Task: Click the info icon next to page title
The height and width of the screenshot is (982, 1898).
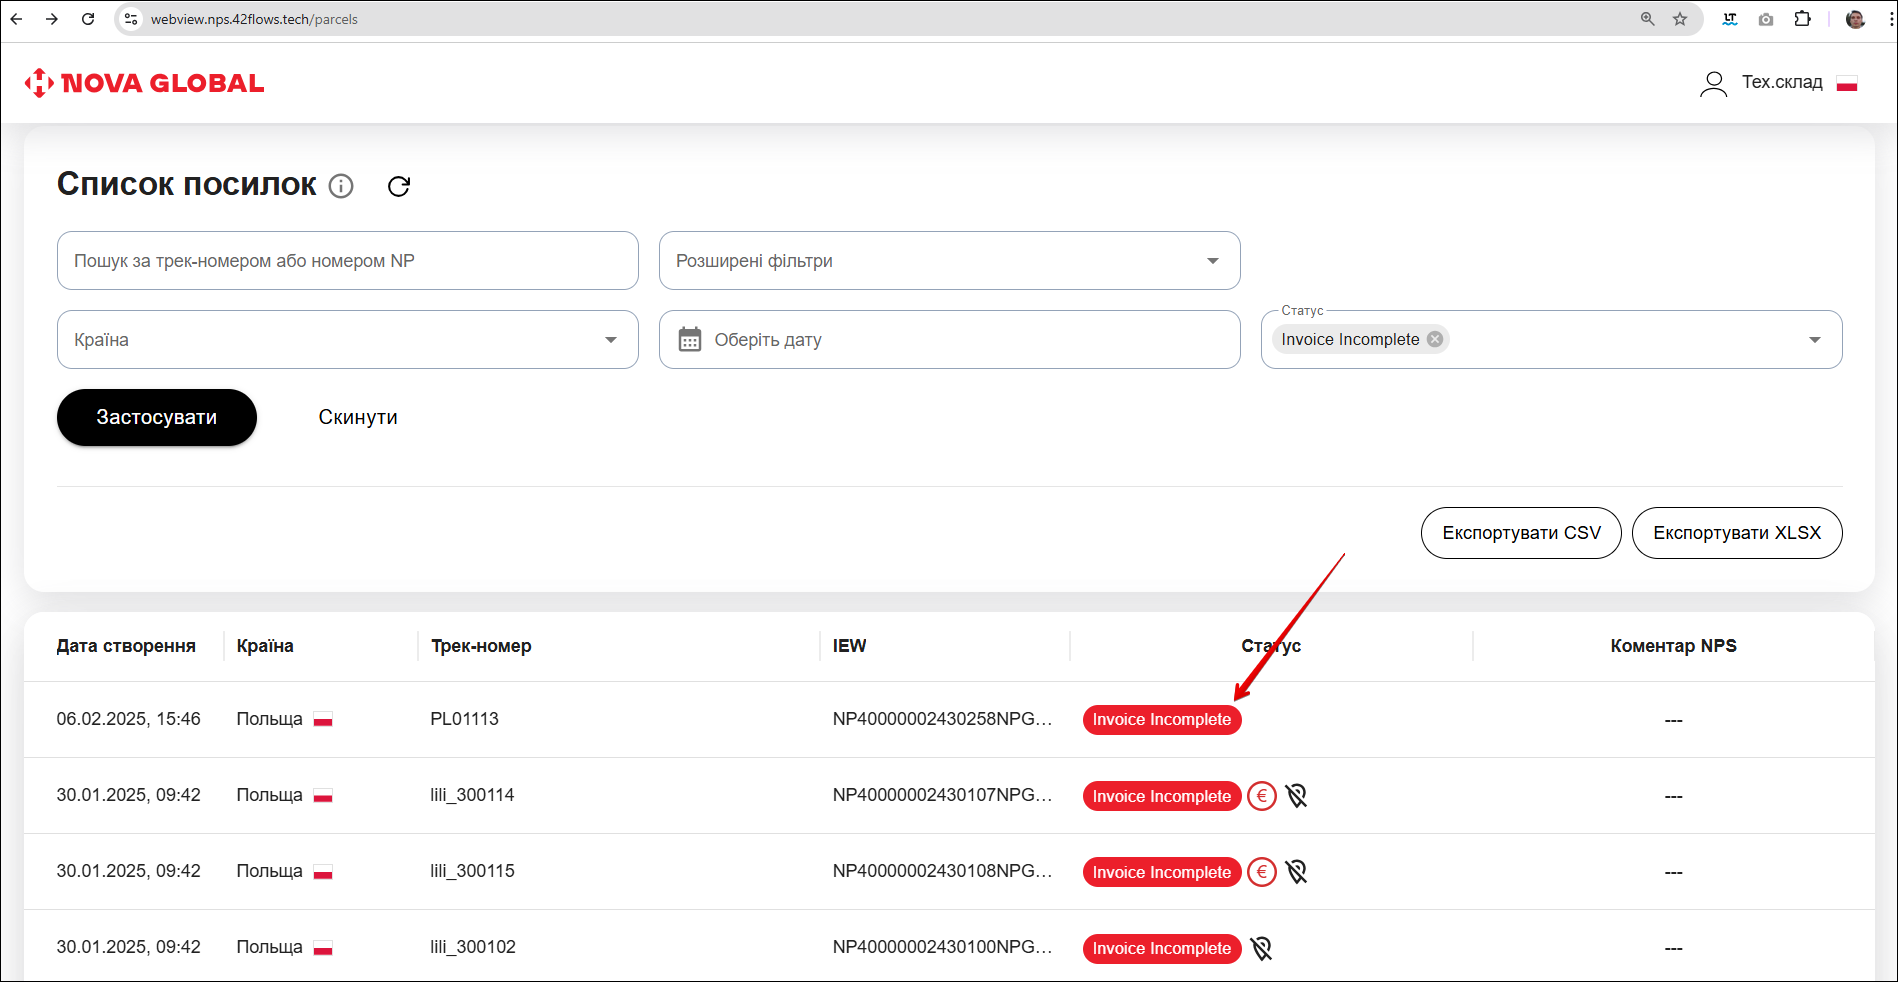Action: (341, 186)
